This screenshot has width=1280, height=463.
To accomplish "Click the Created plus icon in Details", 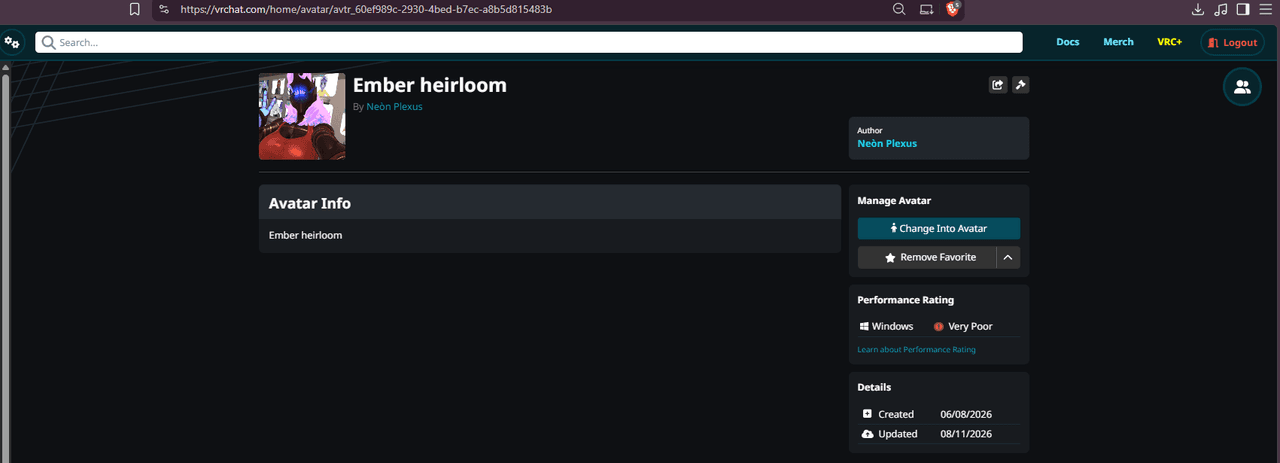I will pyautogui.click(x=867, y=414).
